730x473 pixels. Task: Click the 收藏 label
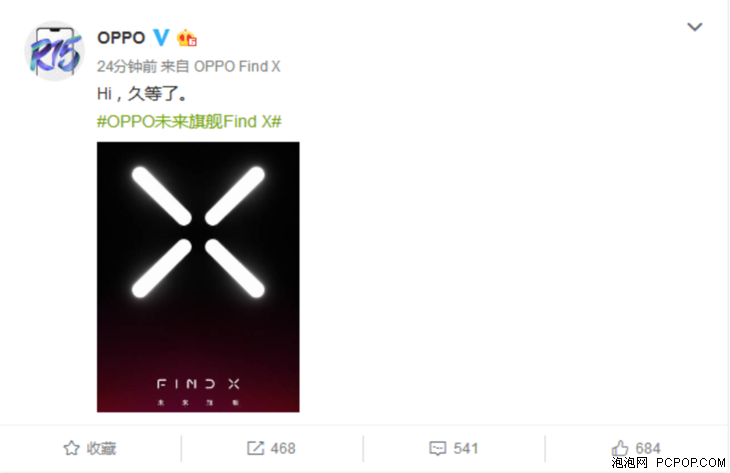point(101,448)
